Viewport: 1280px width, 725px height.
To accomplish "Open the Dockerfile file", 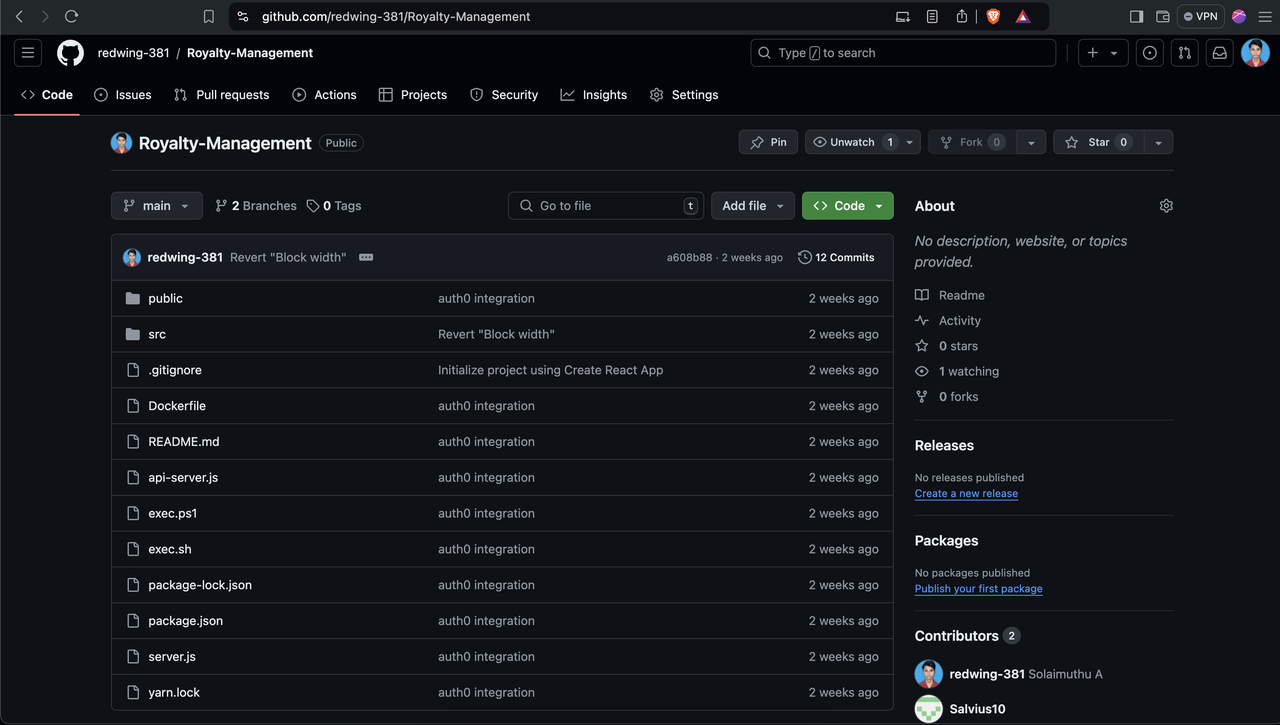I will (177, 405).
